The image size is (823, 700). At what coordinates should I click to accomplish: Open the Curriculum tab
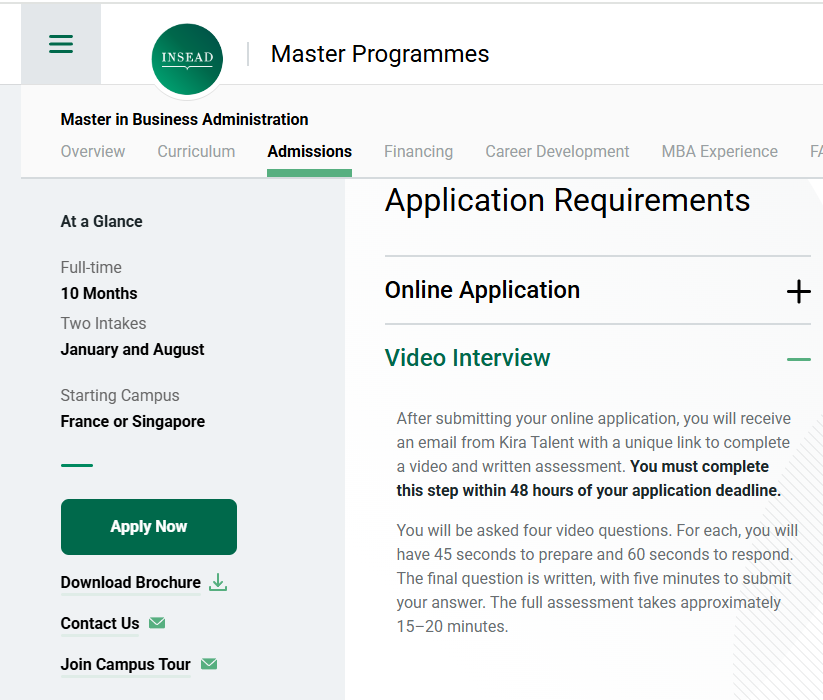point(196,152)
